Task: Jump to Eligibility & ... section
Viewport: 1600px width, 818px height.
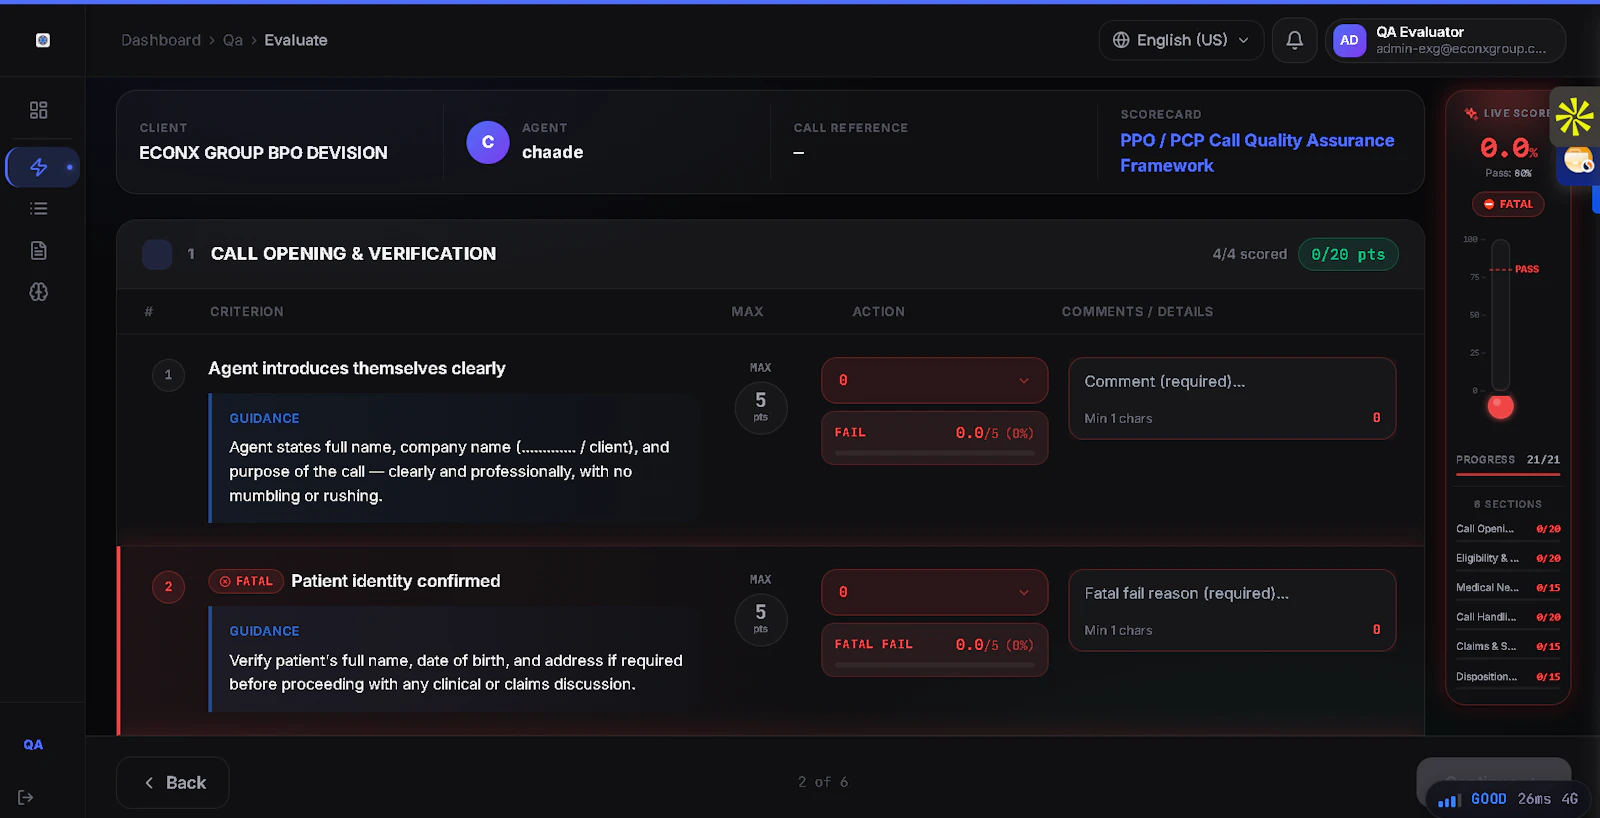Action: (x=1508, y=558)
